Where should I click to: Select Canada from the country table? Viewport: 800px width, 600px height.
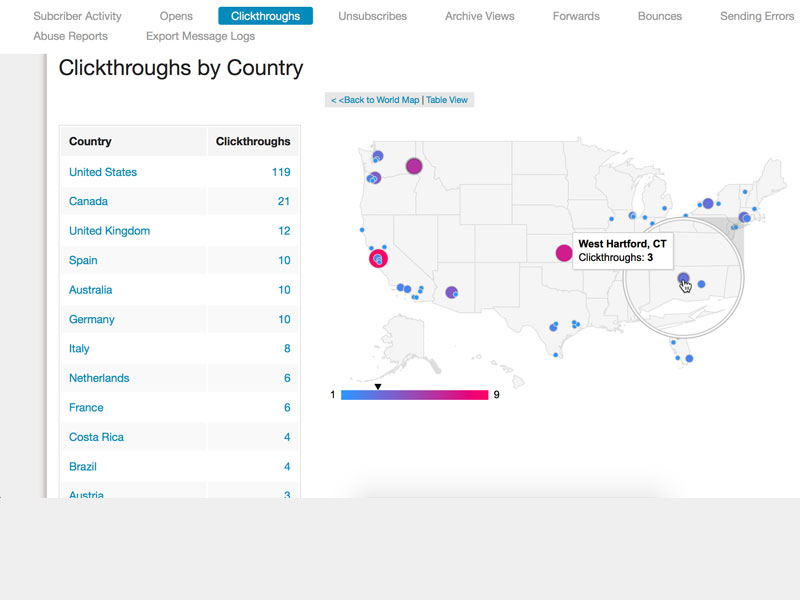[88, 201]
